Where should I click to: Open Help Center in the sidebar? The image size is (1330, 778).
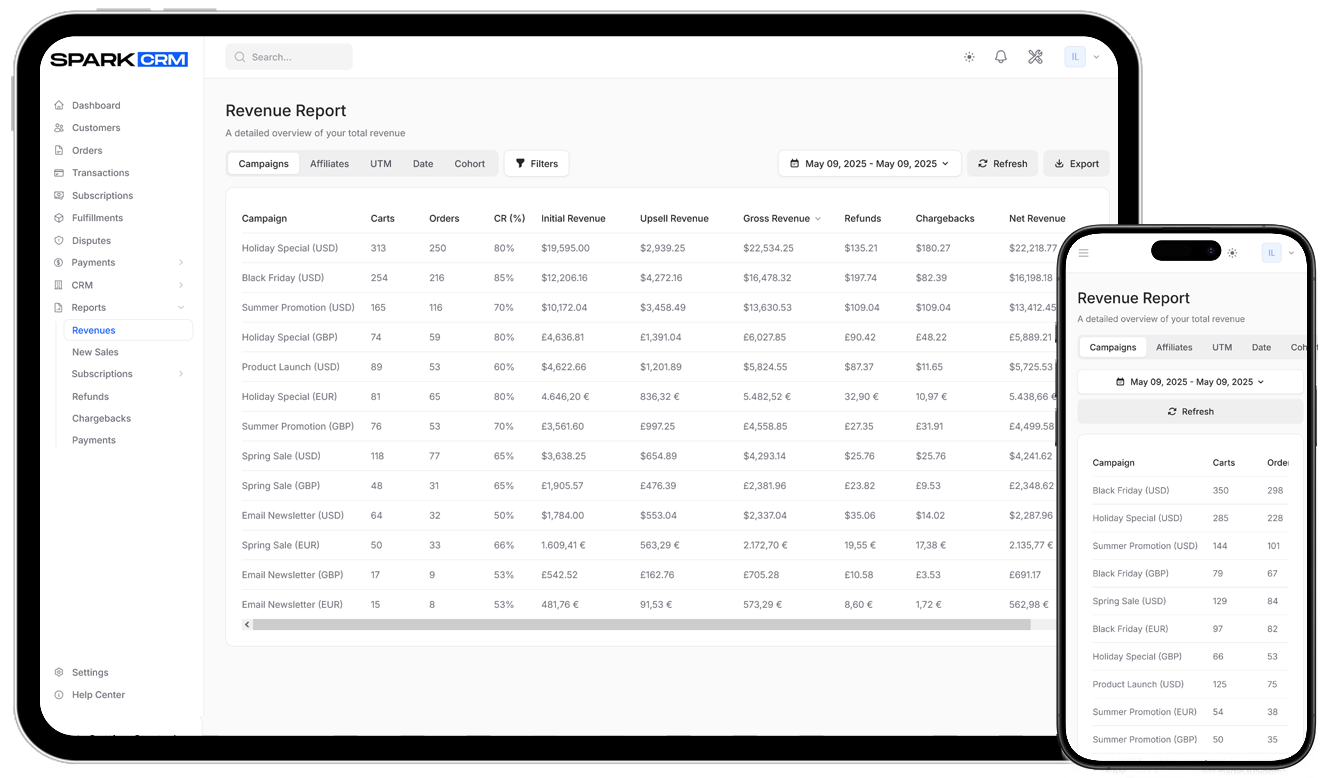(98, 695)
